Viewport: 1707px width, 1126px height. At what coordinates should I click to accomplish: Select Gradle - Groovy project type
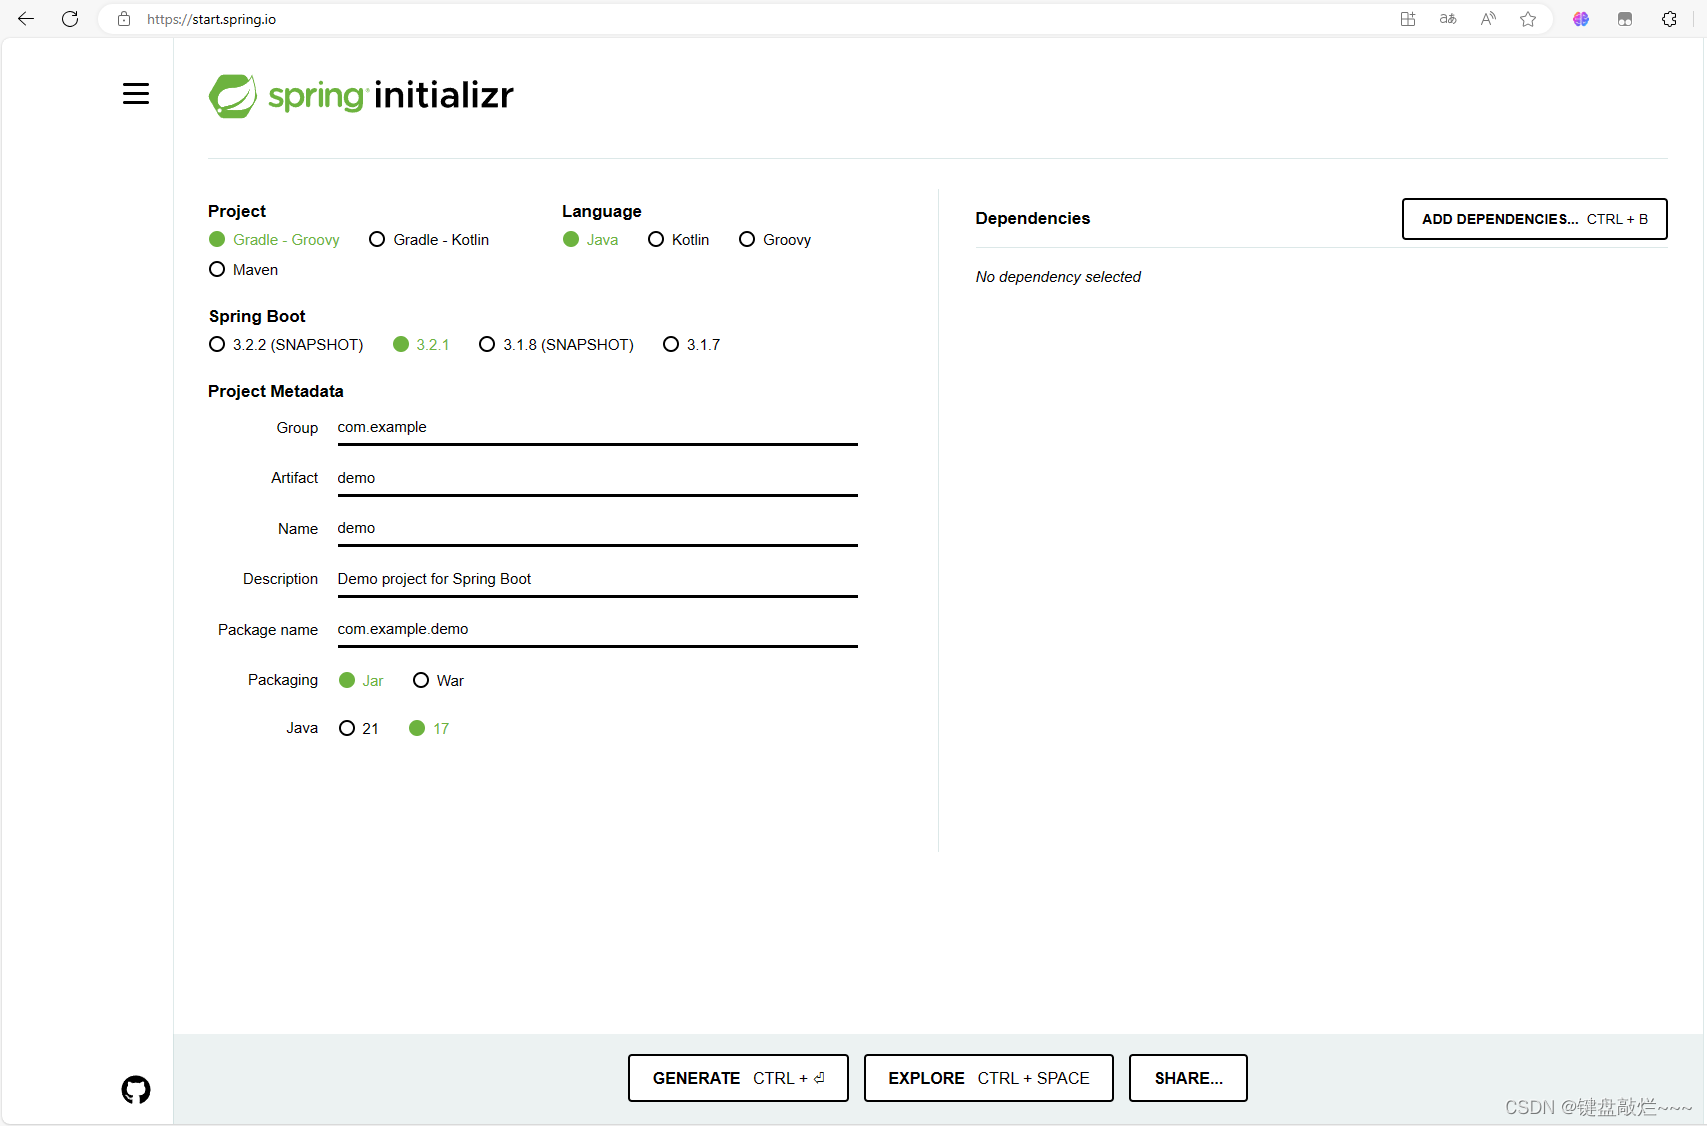tap(274, 240)
